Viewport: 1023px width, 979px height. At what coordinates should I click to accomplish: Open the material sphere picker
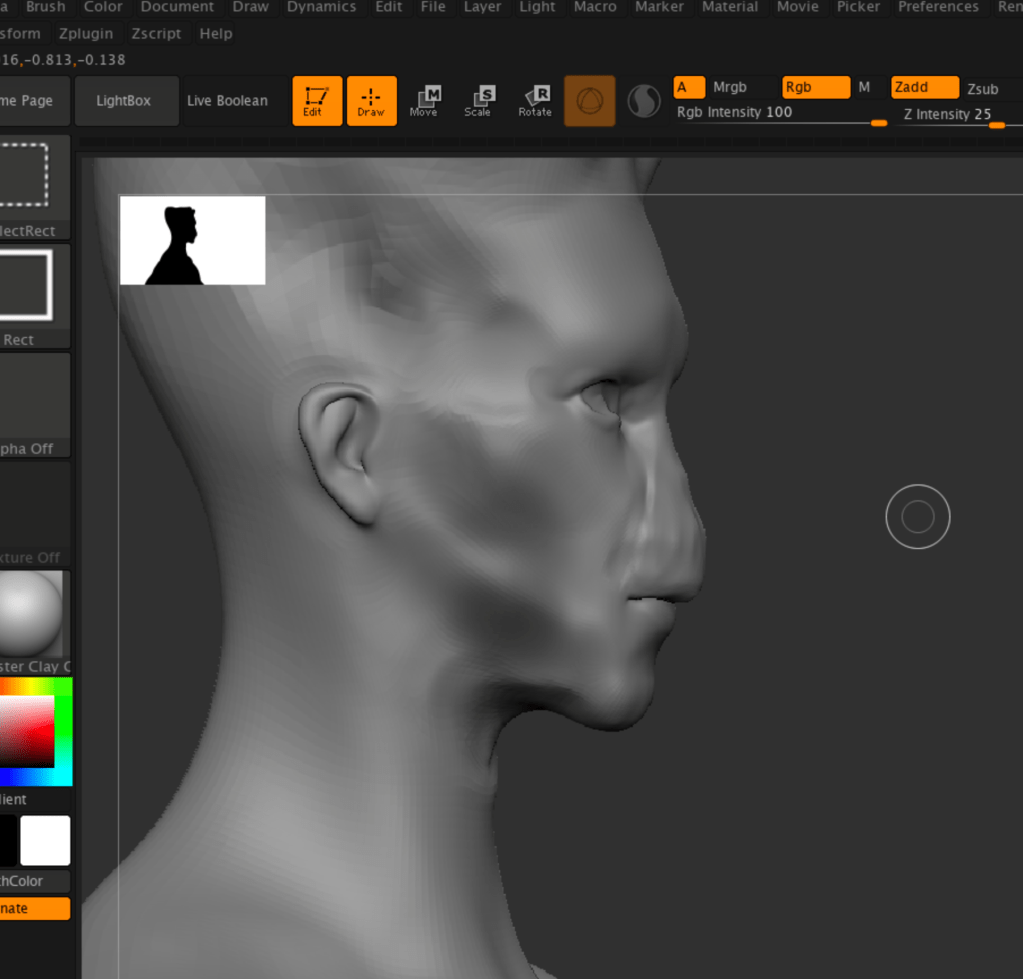point(31,614)
